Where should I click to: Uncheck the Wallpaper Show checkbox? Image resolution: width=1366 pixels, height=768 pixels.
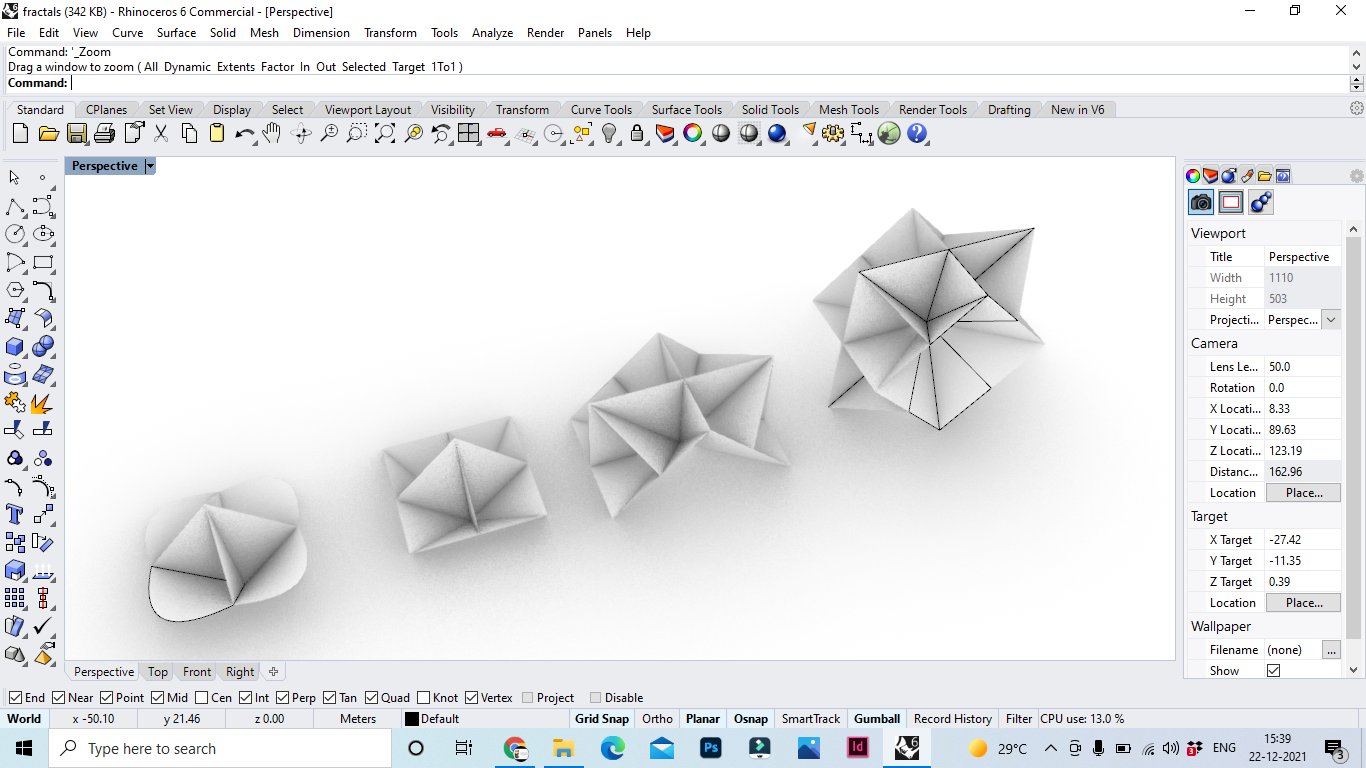[x=1273, y=671]
